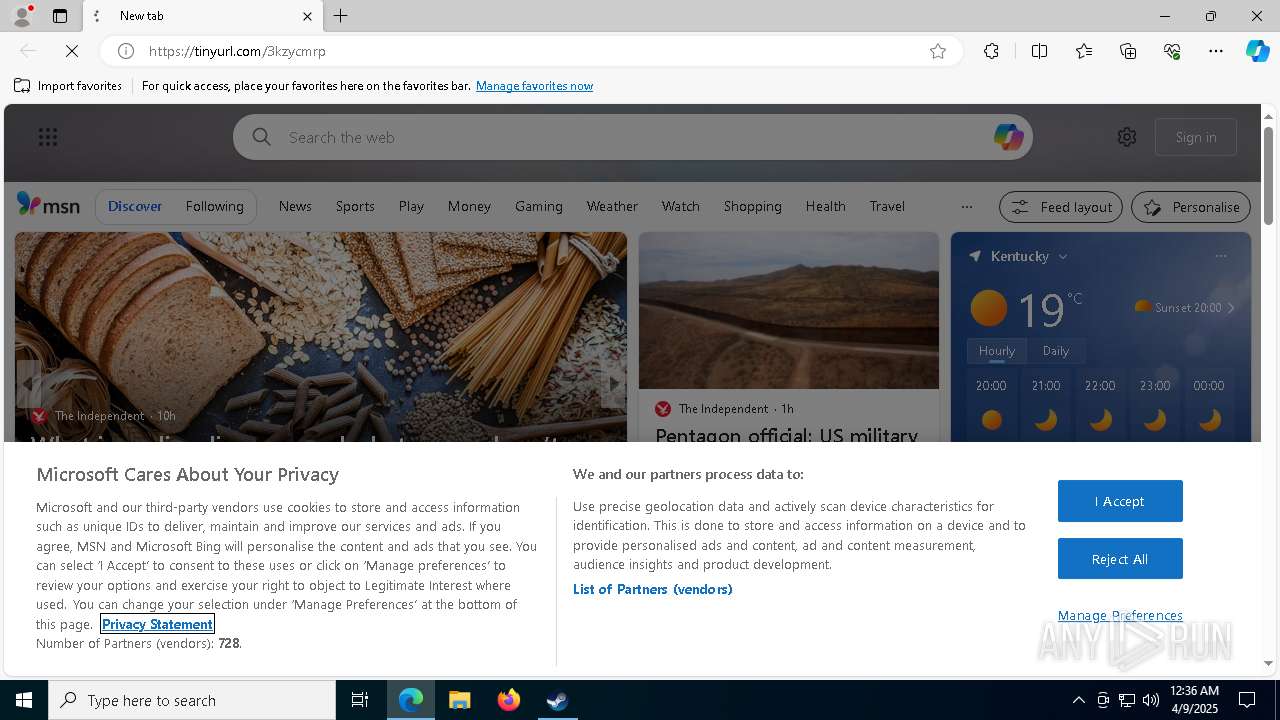
Task: Open File Explorer from taskbar
Action: pos(460,700)
